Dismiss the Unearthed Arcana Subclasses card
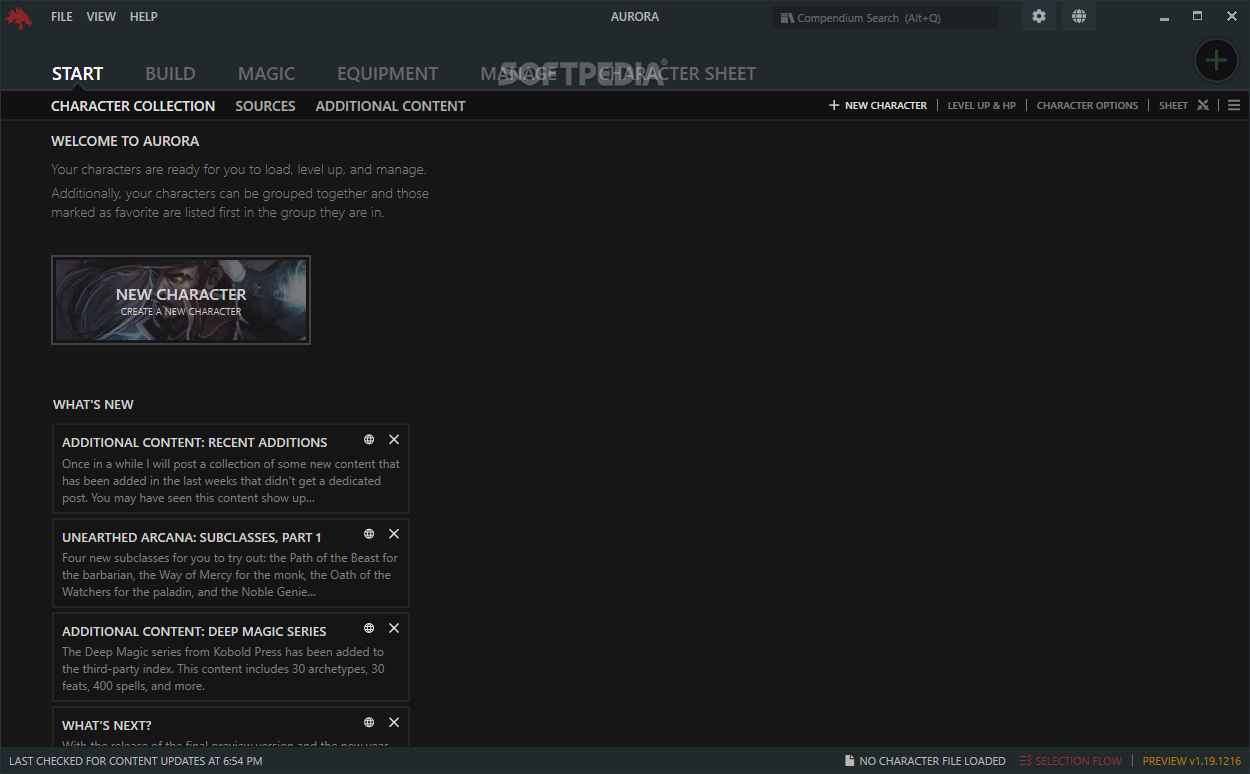Screen dimensions: 1250x774 click(x=394, y=534)
